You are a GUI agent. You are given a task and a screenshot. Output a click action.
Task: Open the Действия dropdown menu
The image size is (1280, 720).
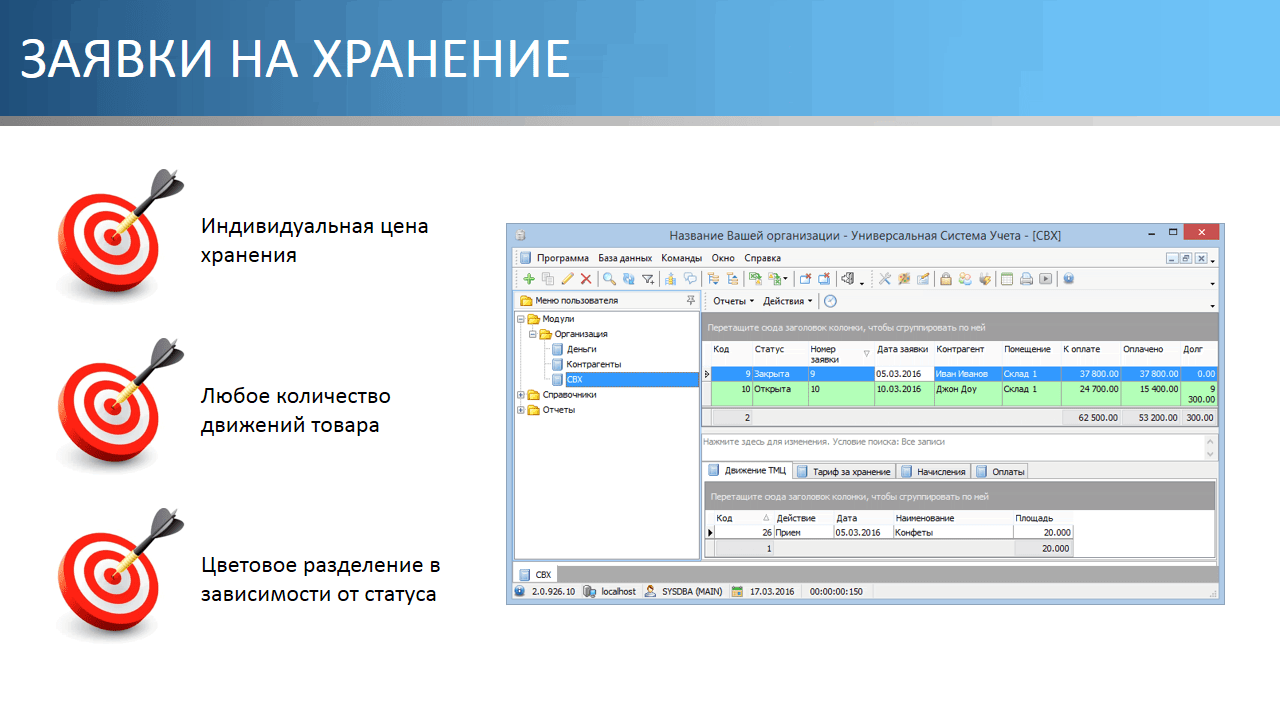click(787, 301)
